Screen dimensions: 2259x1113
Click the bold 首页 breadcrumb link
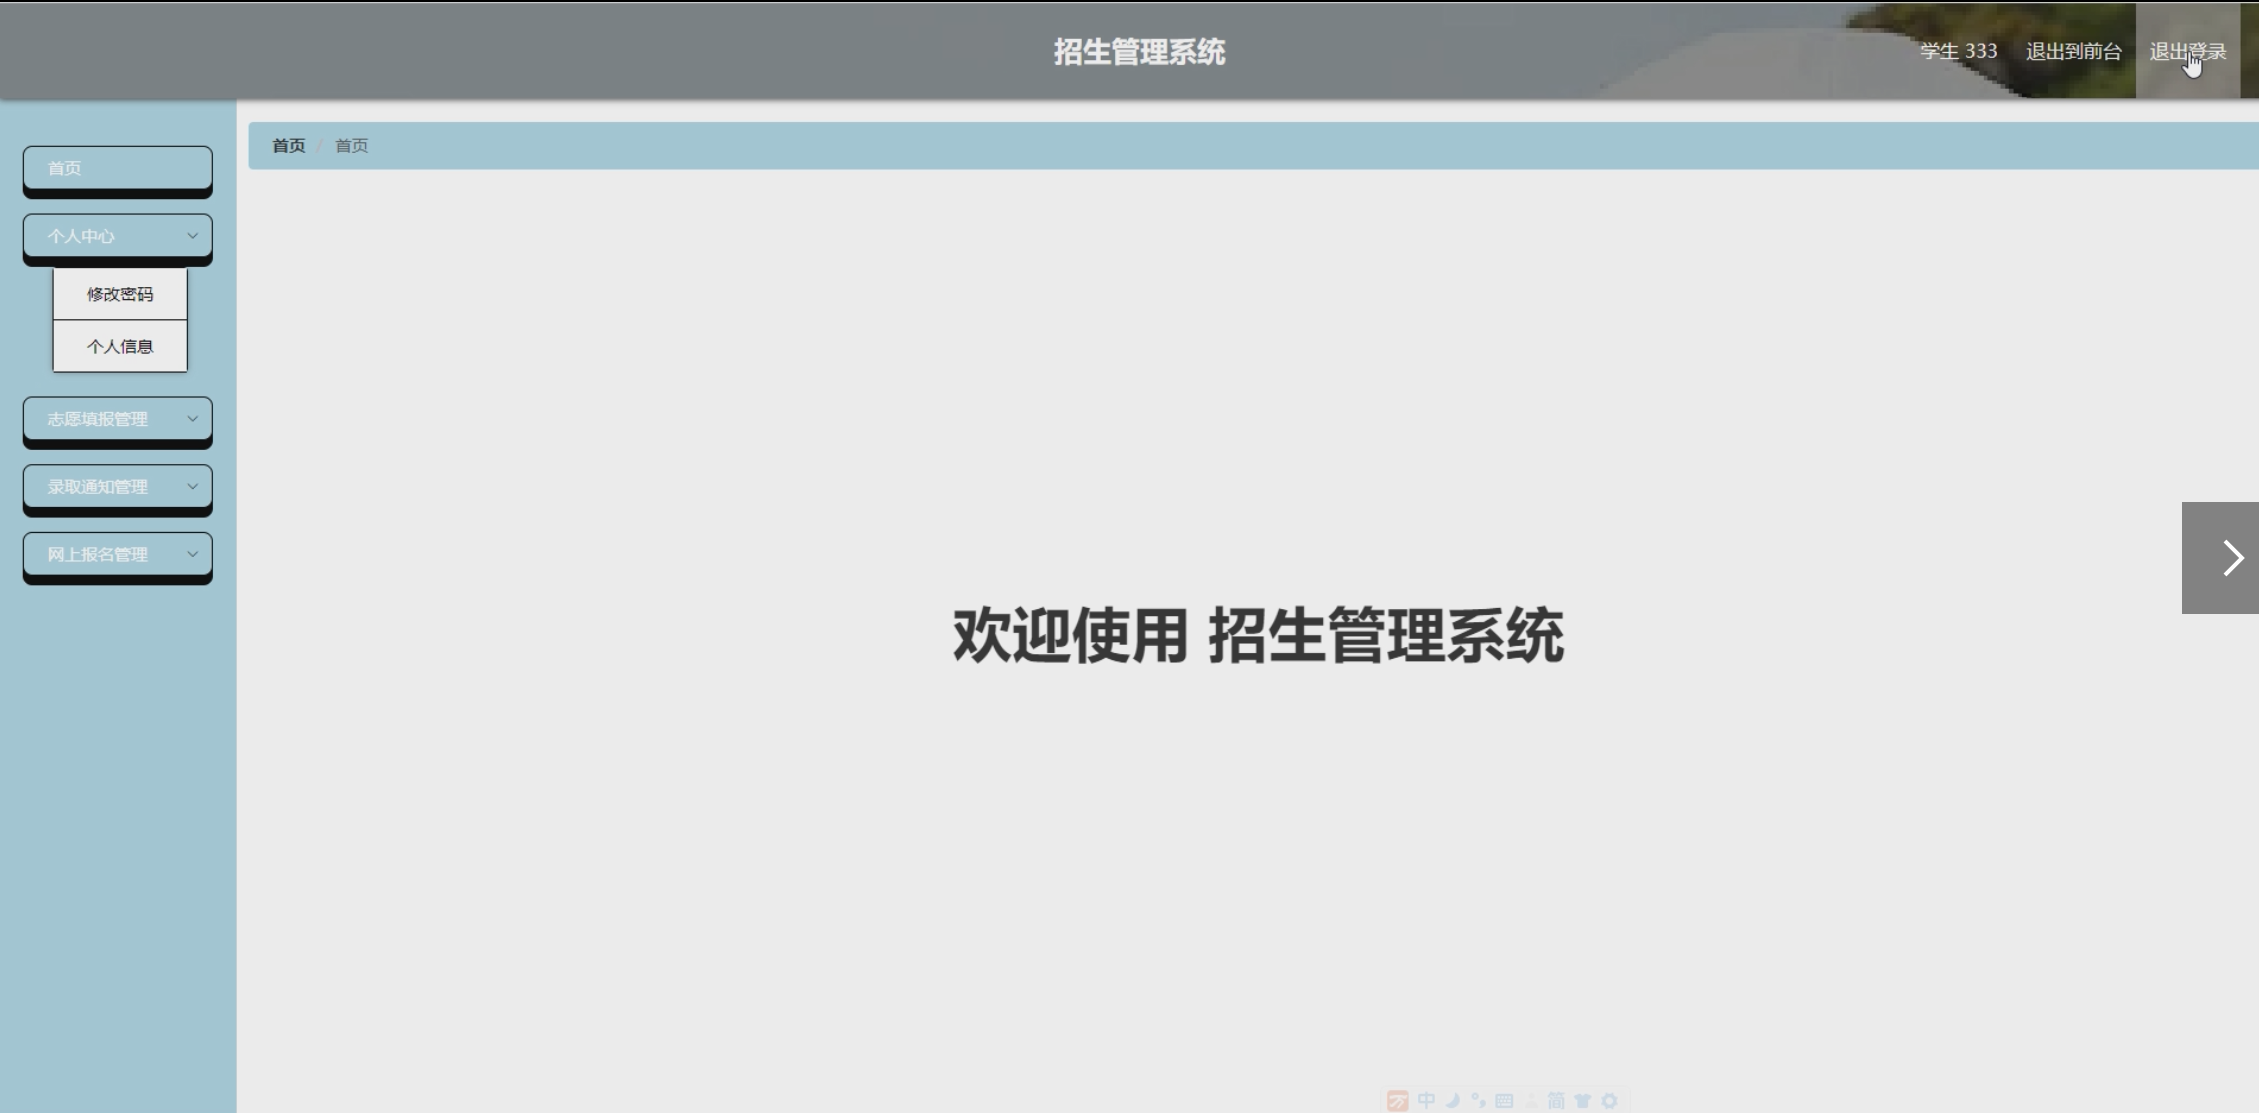tap(288, 146)
